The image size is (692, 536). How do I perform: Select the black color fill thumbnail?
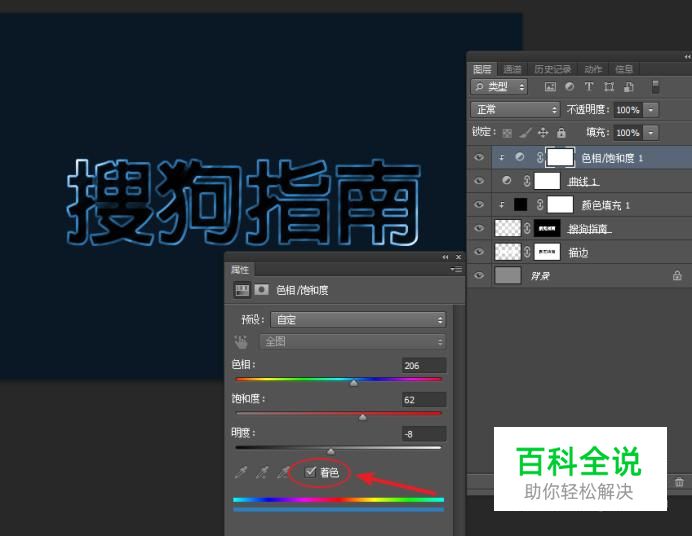pyautogui.click(x=520, y=205)
